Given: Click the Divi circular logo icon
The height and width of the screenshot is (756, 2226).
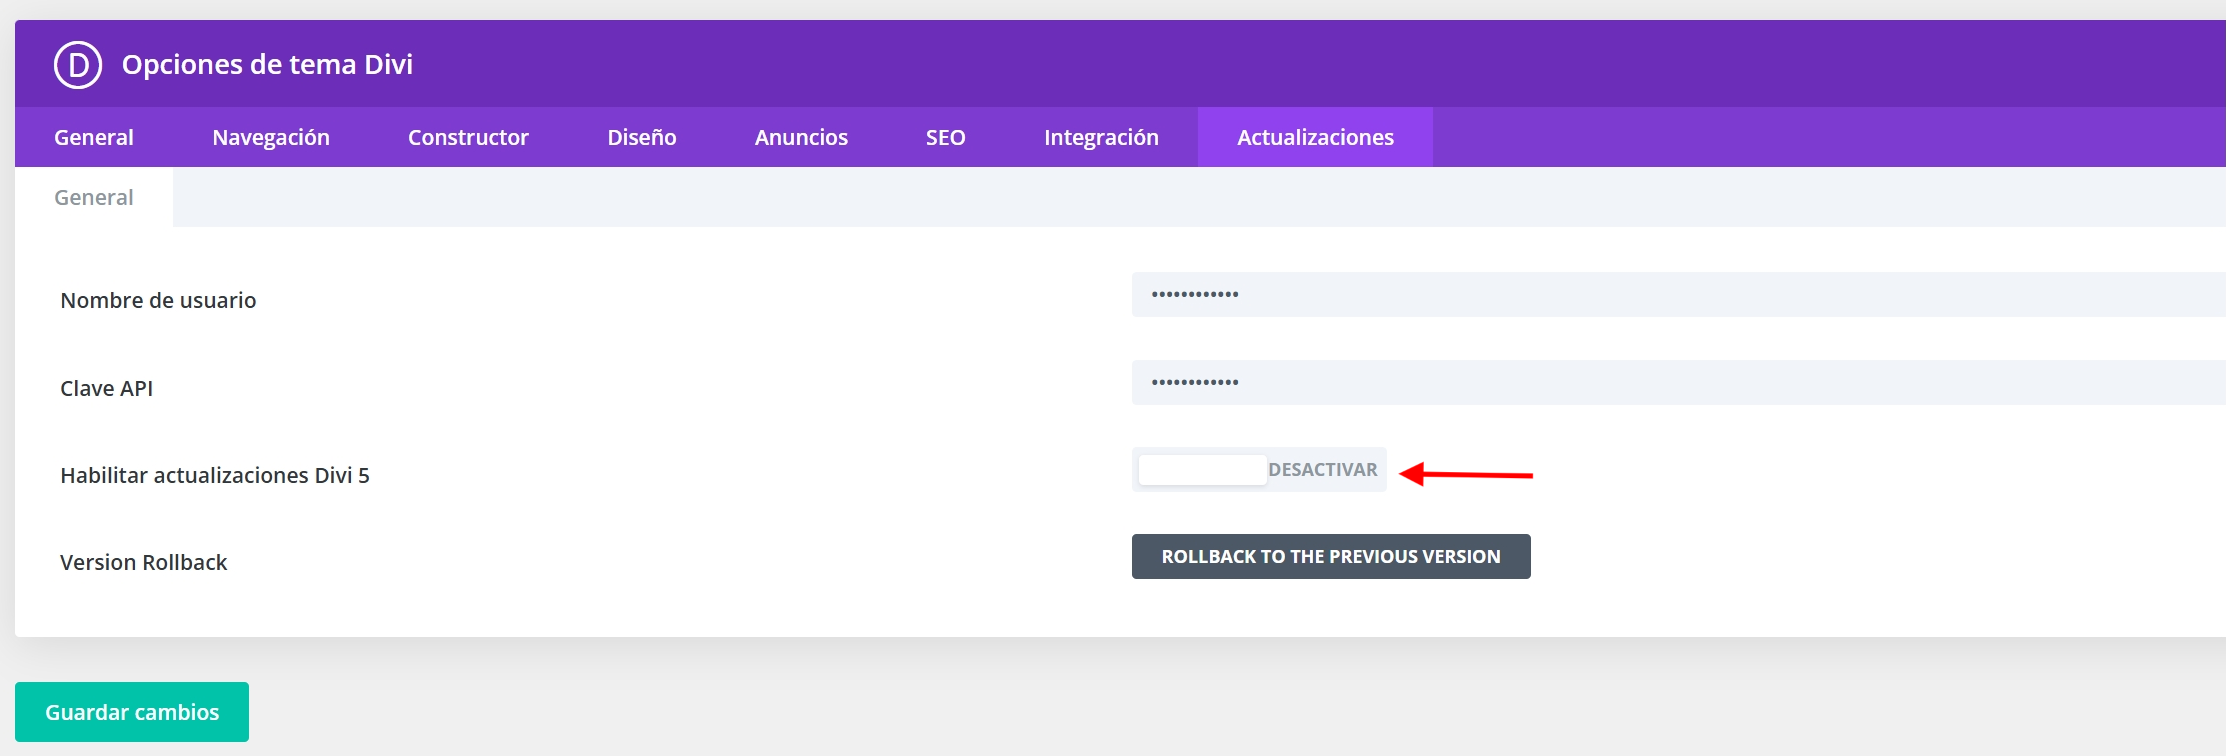Looking at the screenshot, I should (78, 65).
